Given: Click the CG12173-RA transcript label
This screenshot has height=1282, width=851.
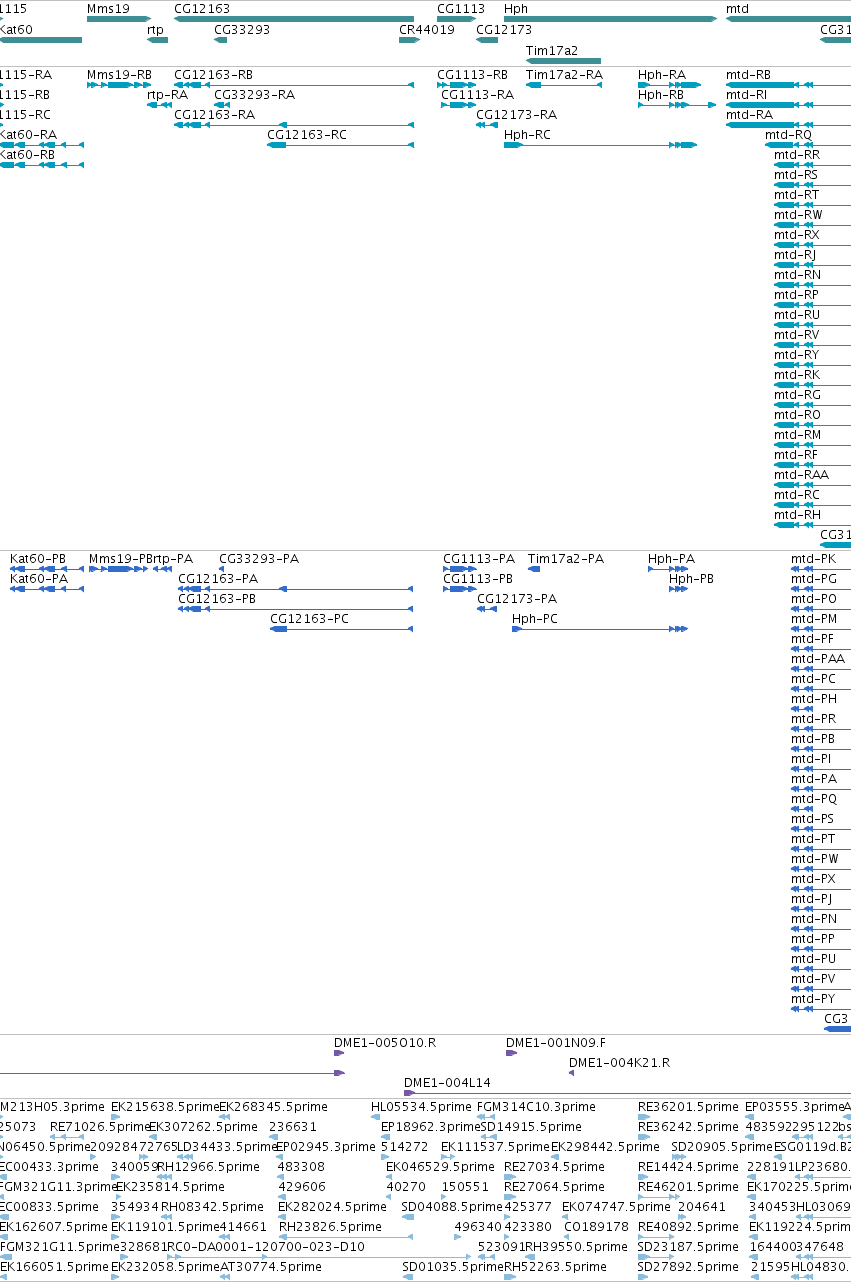Looking at the screenshot, I should point(517,115).
